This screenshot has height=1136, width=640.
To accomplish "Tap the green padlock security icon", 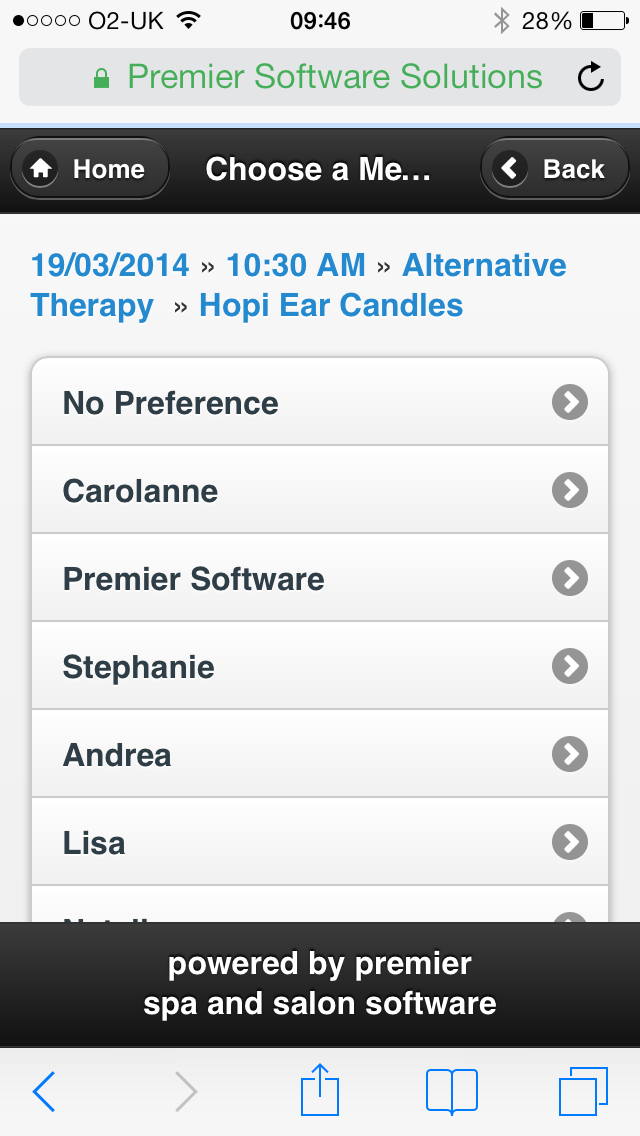I will click(x=101, y=79).
